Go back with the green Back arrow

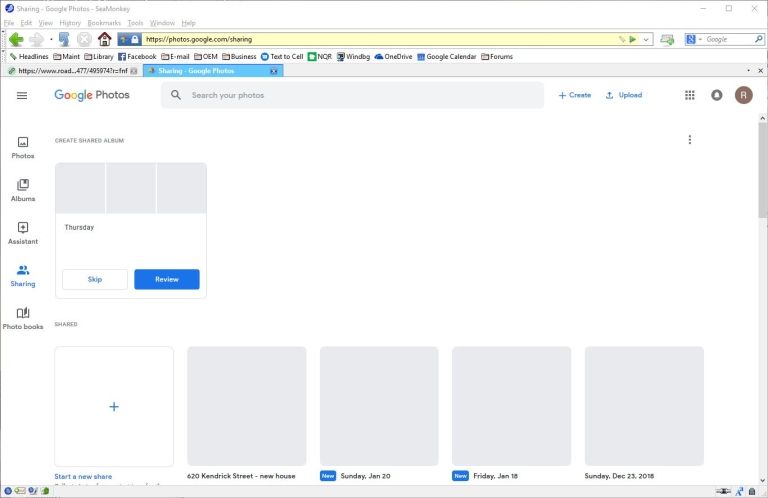pos(16,39)
